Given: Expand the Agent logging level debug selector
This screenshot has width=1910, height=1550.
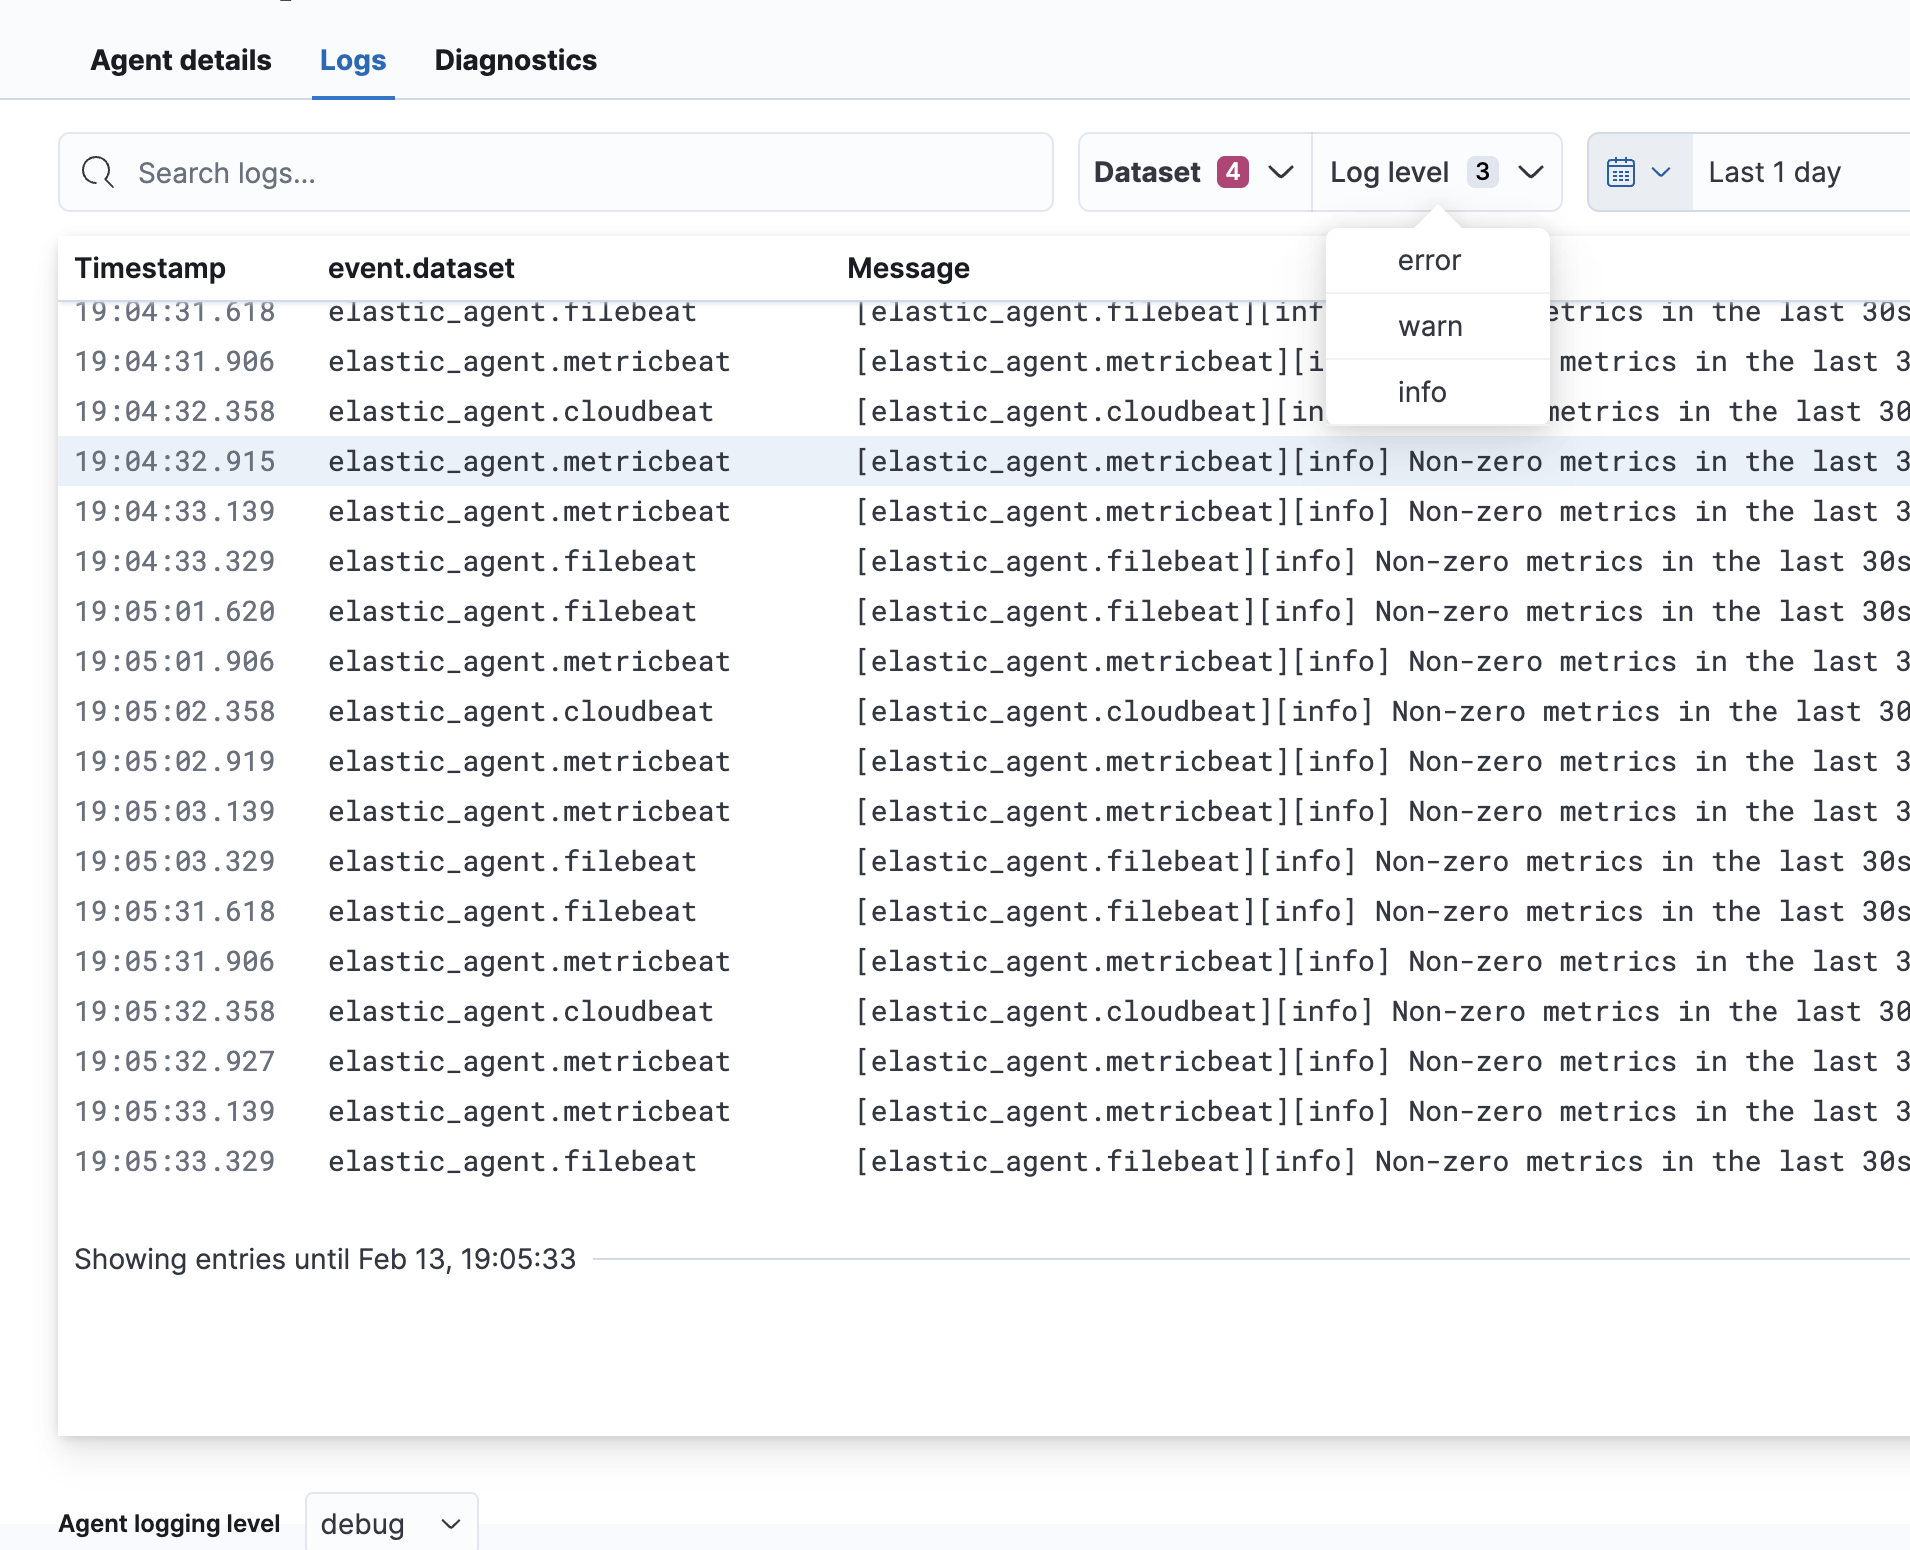Looking at the screenshot, I should (x=391, y=1523).
